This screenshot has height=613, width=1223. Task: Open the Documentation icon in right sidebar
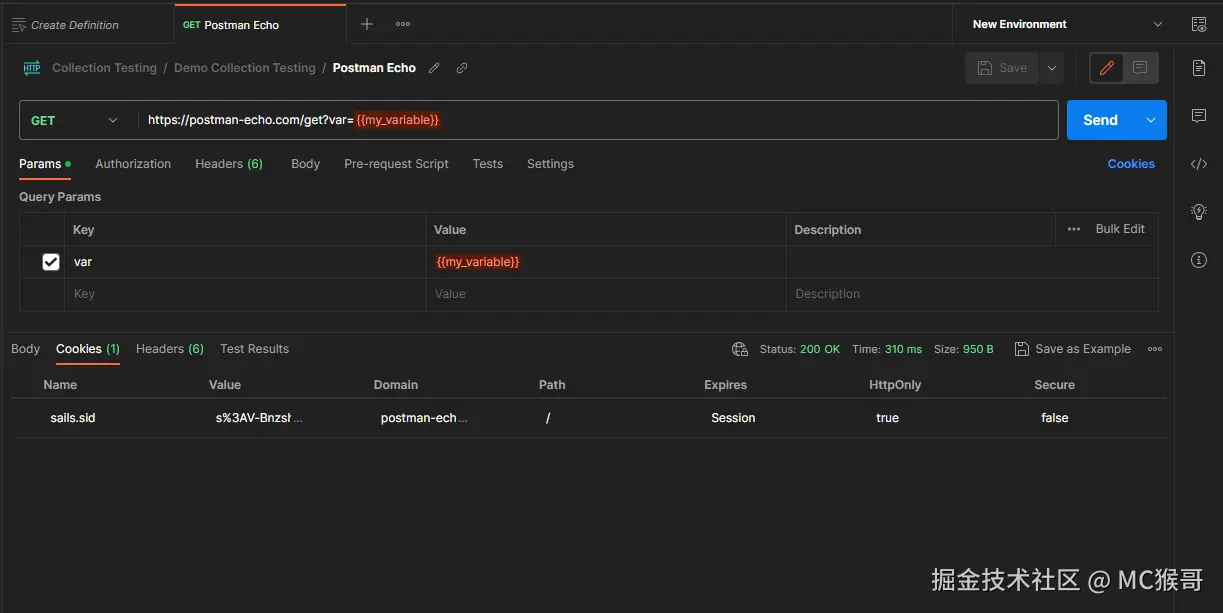point(1199,68)
